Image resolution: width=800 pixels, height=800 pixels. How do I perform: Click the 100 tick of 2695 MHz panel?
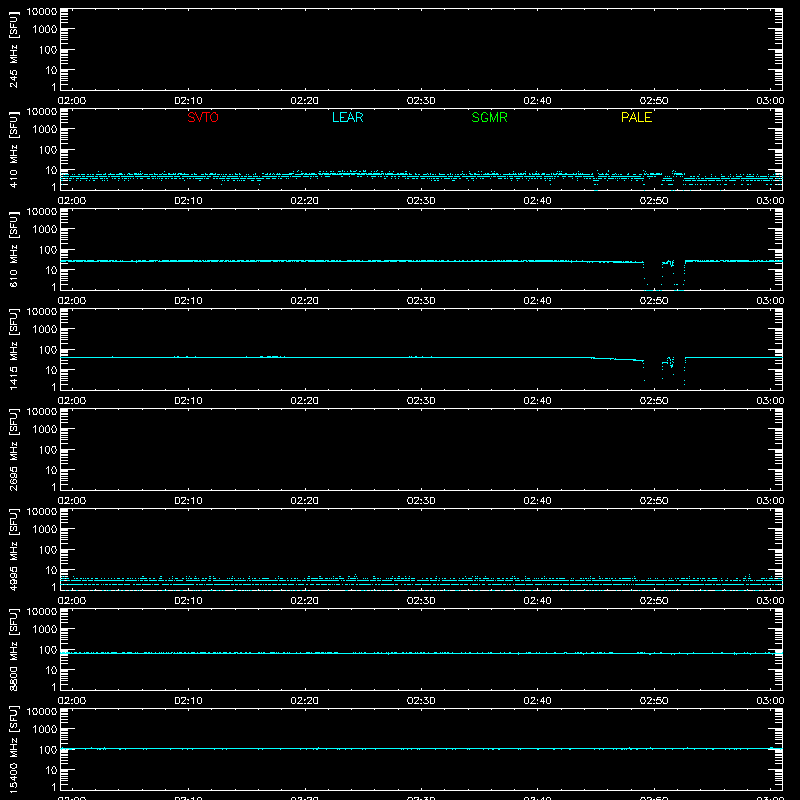48,450
